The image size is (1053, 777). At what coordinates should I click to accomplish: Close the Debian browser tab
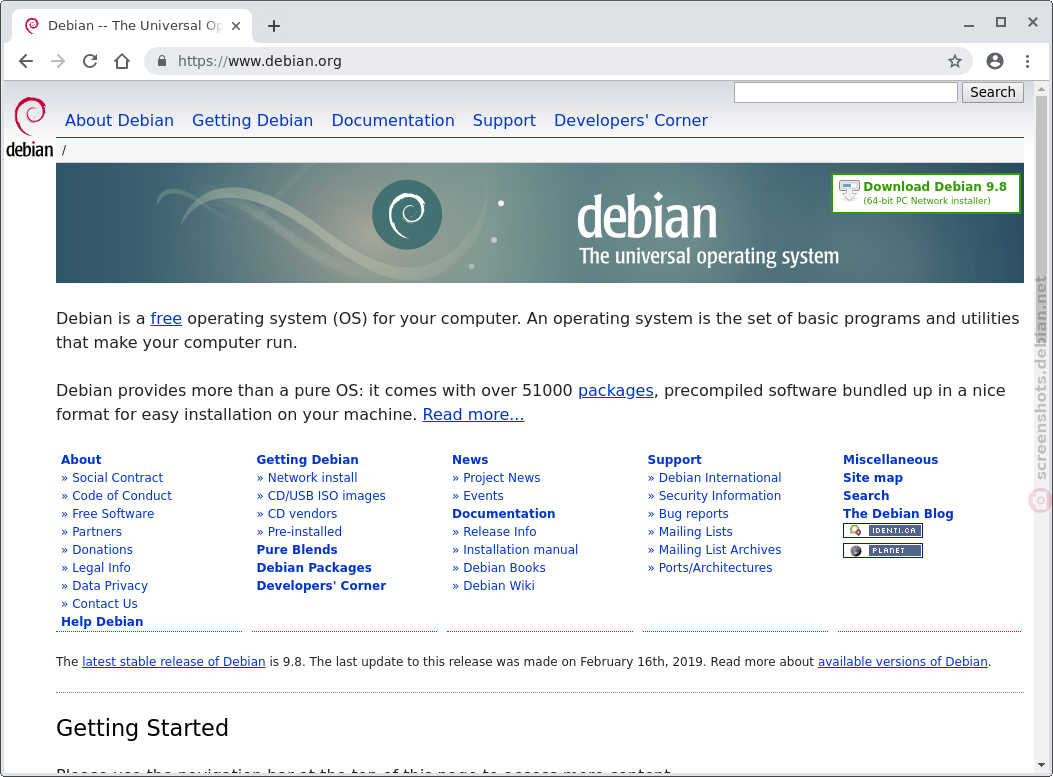(236, 26)
